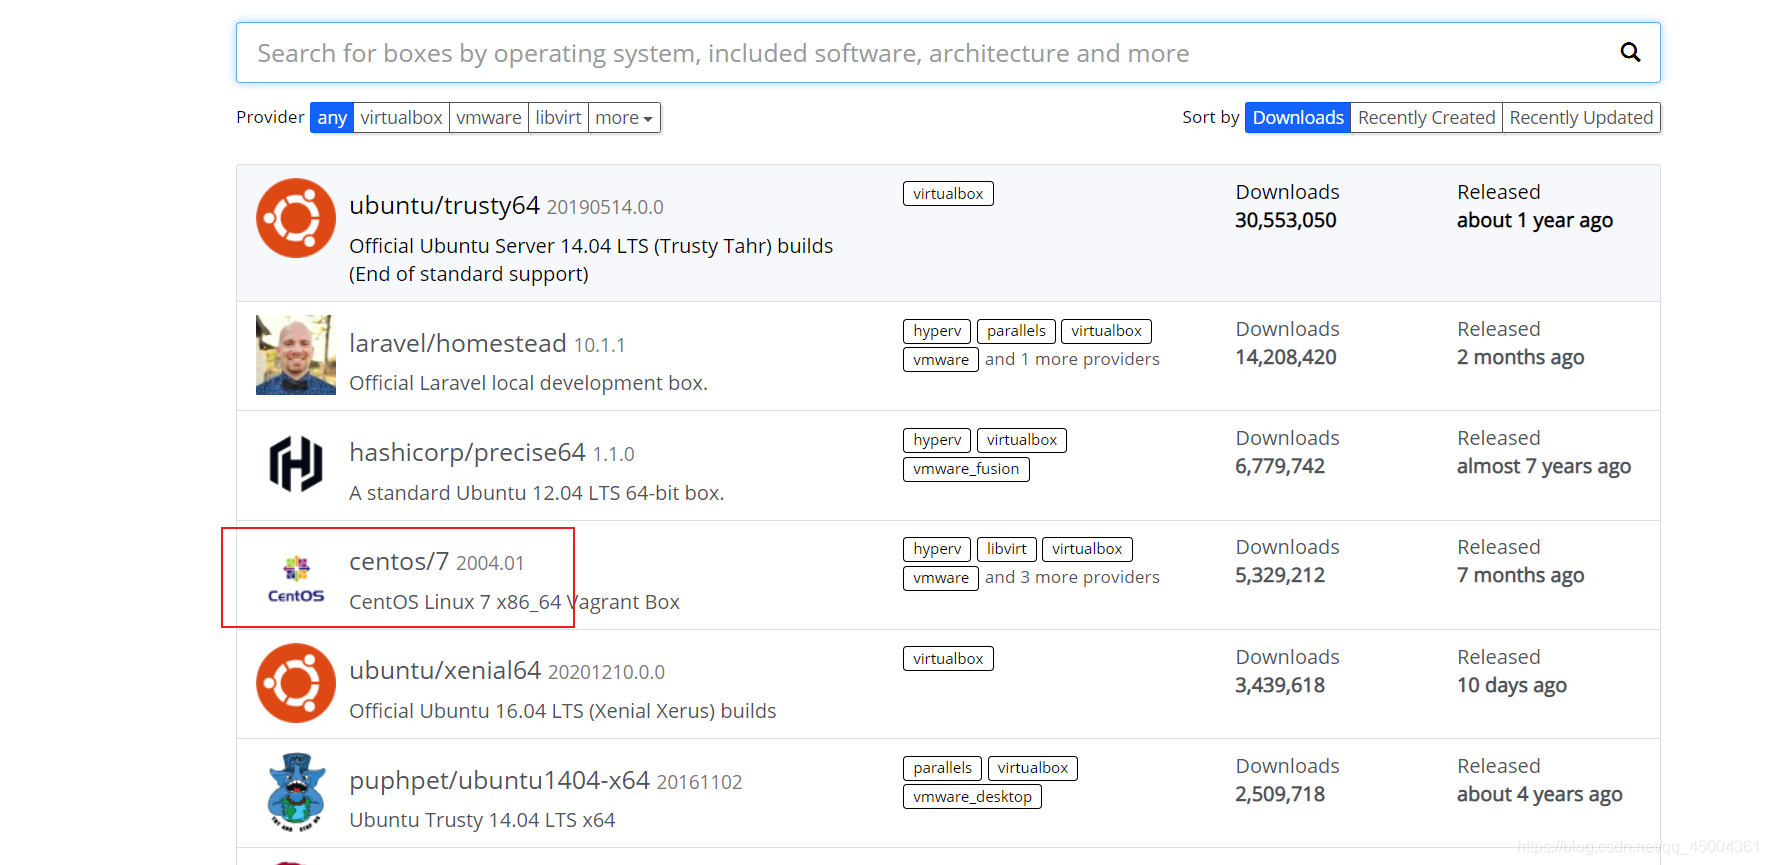Sort boxes by Recently Created
The height and width of the screenshot is (865, 1768).
click(1426, 118)
